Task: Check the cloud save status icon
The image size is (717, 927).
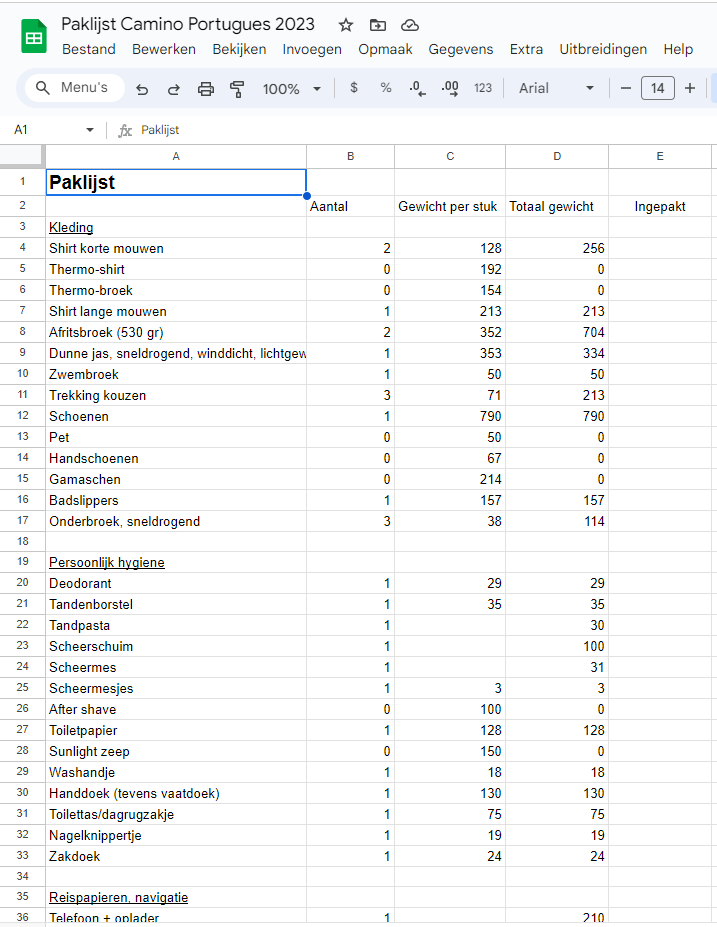Action: (x=409, y=25)
